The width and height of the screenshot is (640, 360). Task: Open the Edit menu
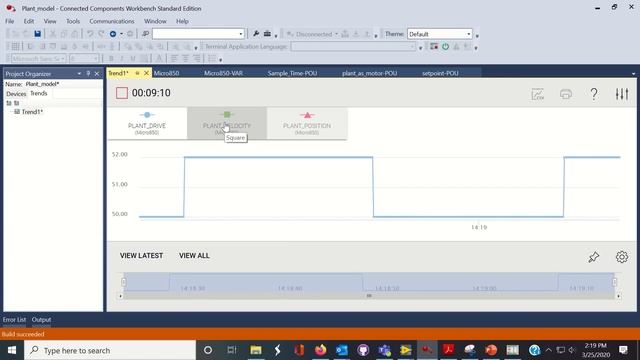(x=29, y=21)
